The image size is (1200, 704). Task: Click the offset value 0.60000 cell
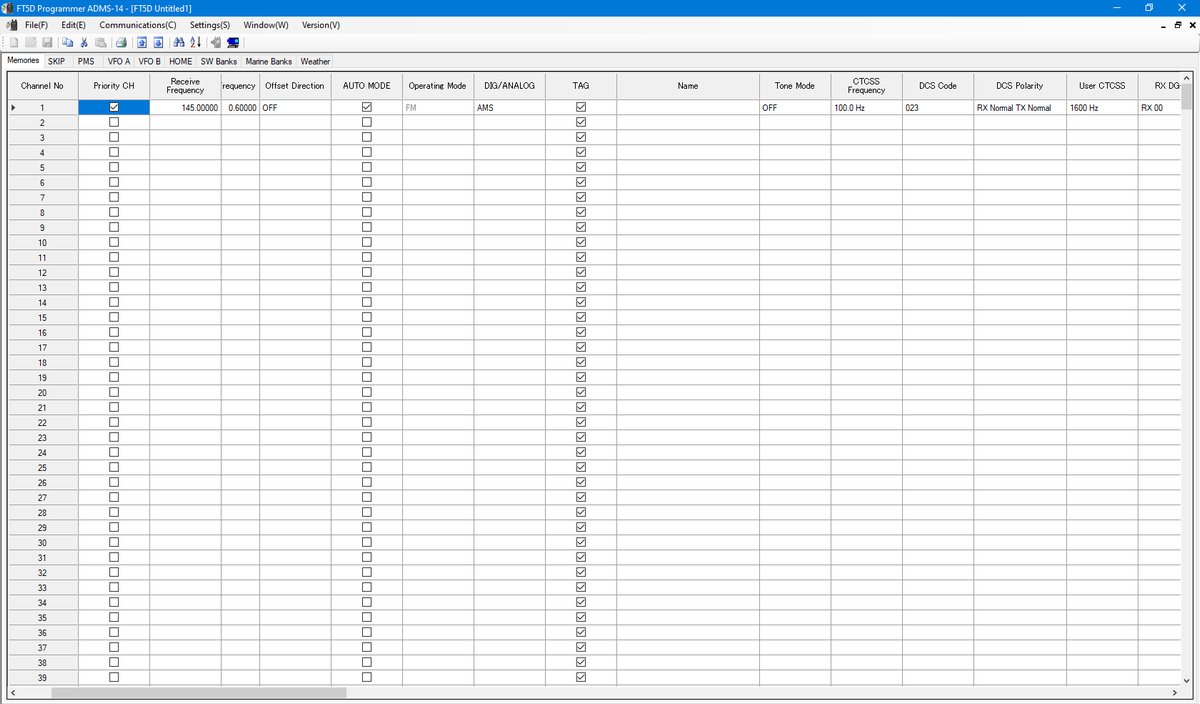point(240,107)
